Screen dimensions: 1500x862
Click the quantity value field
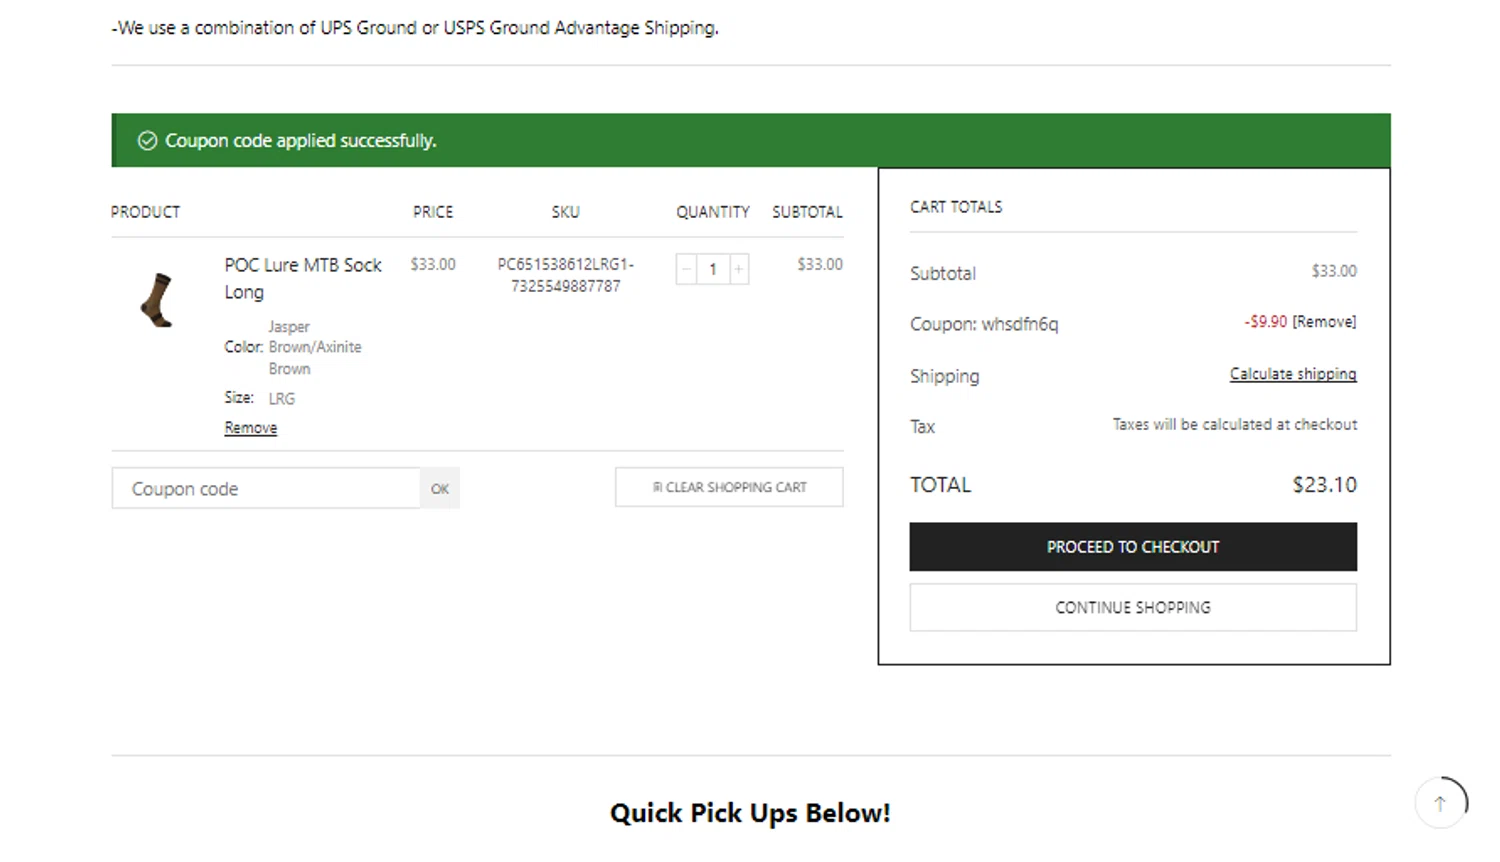coord(713,269)
